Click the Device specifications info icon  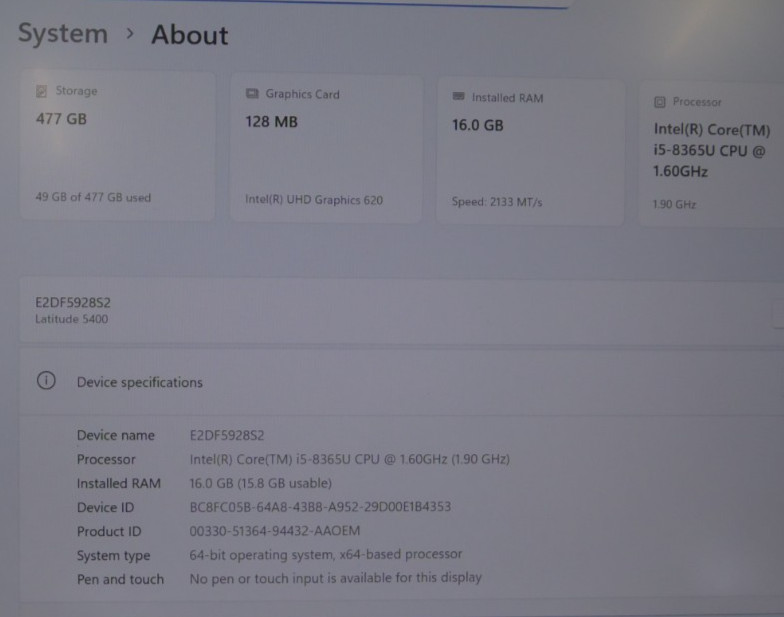[x=46, y=380]
